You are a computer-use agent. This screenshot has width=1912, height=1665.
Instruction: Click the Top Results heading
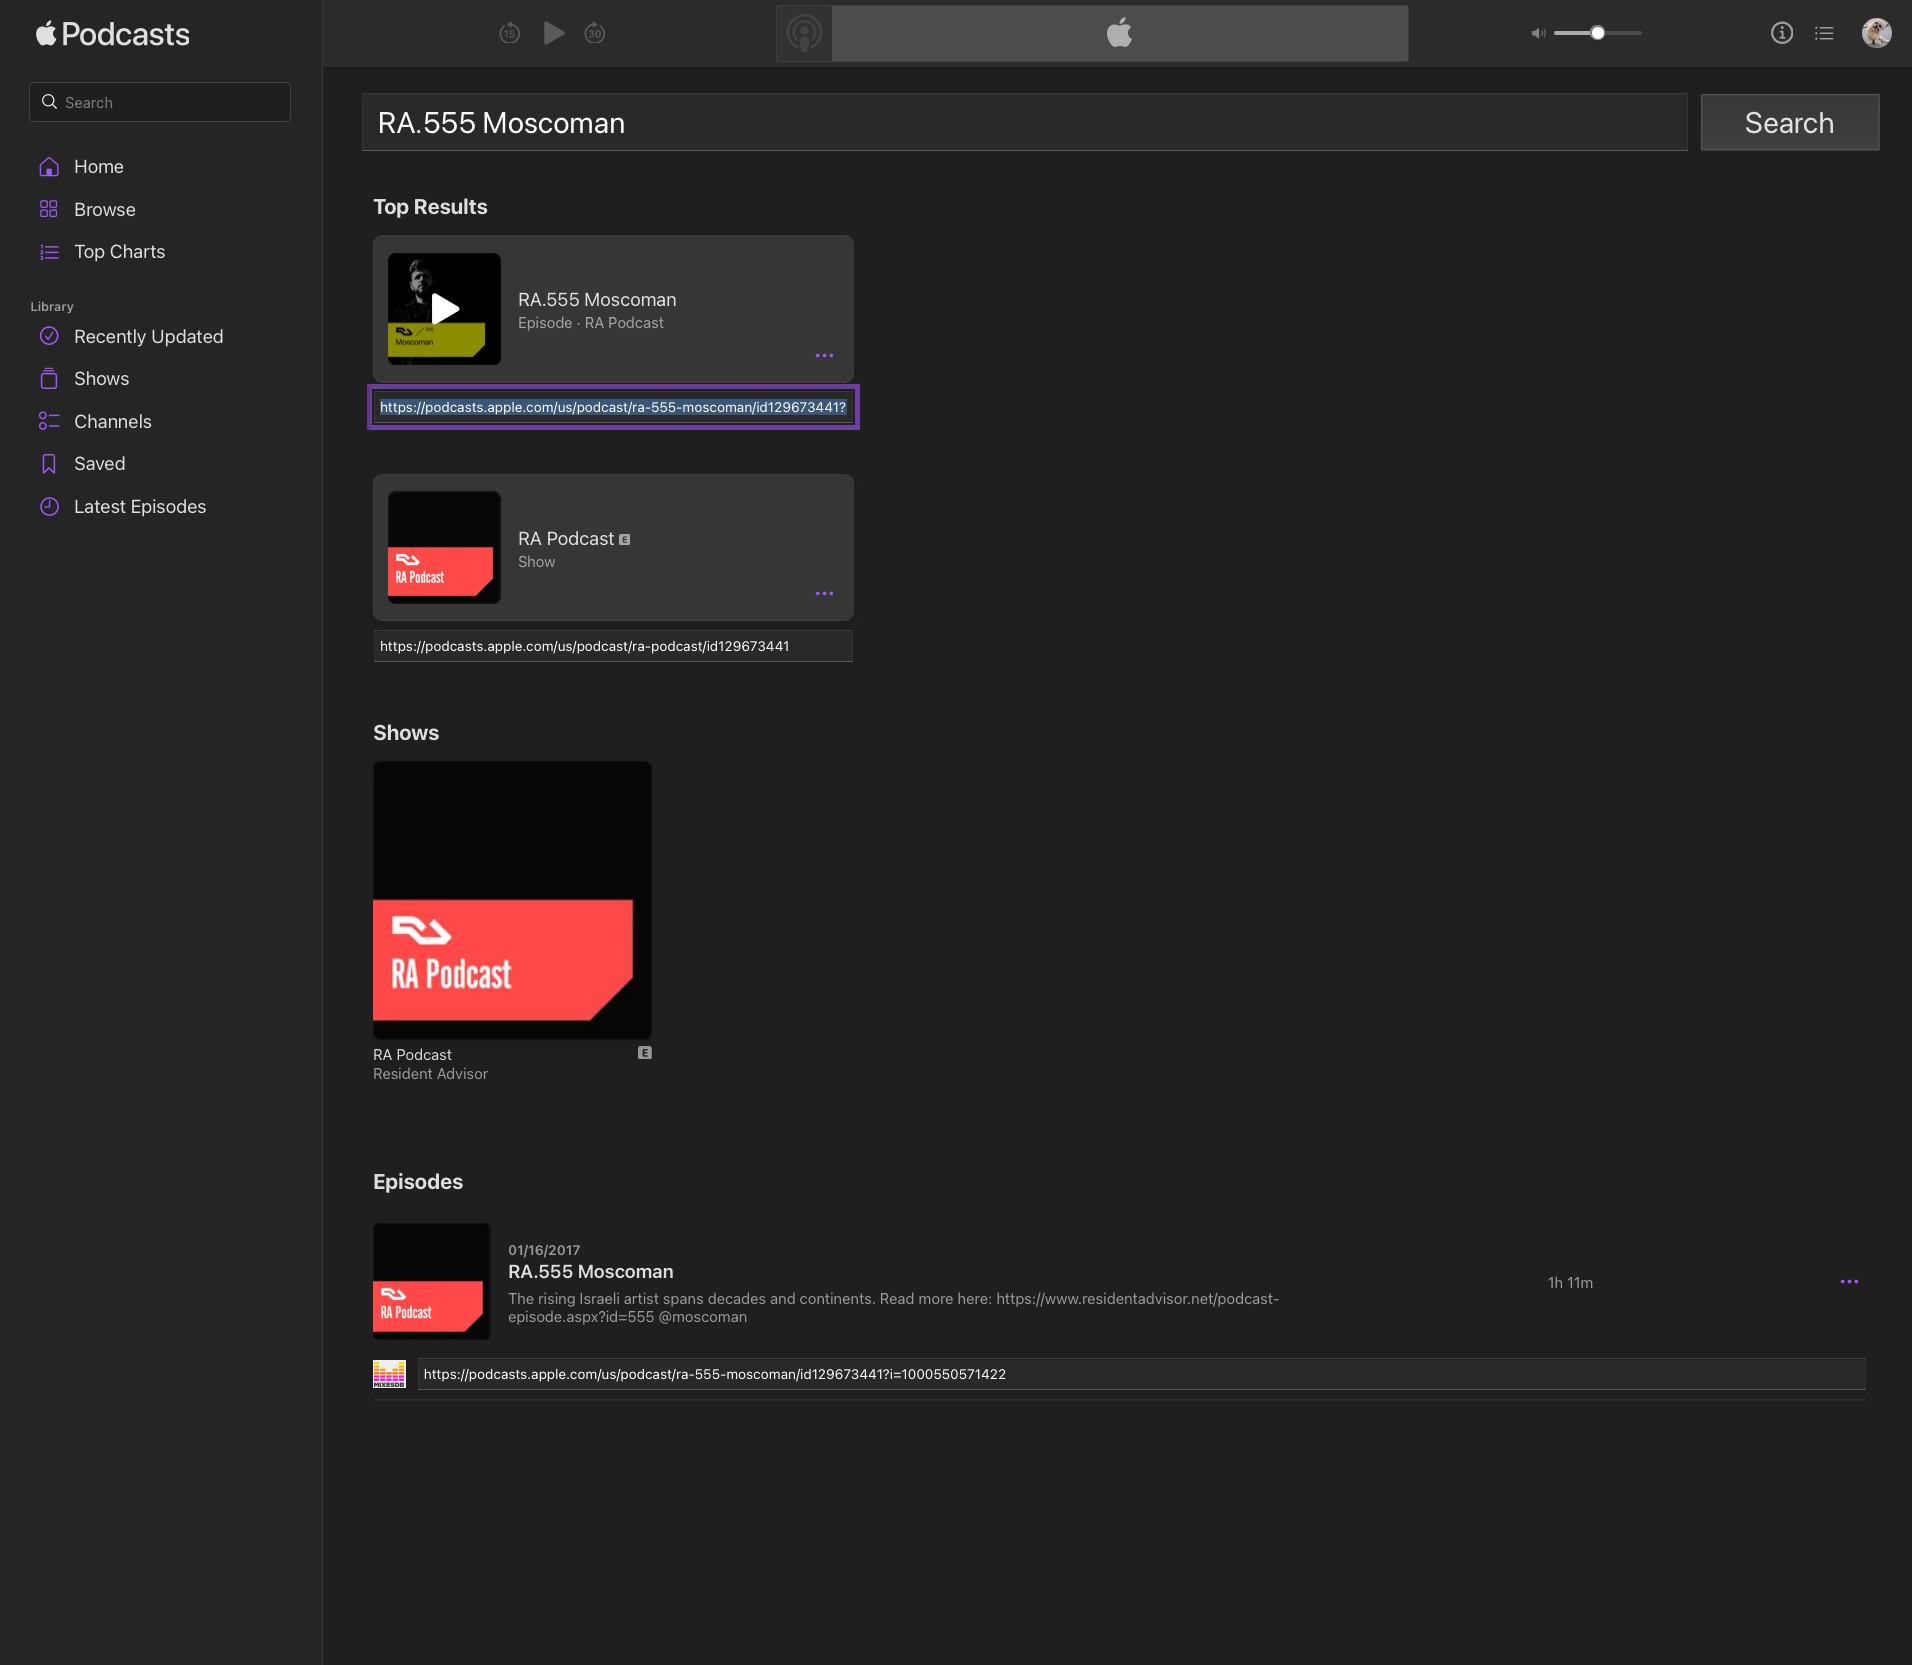tap(430, 207)
